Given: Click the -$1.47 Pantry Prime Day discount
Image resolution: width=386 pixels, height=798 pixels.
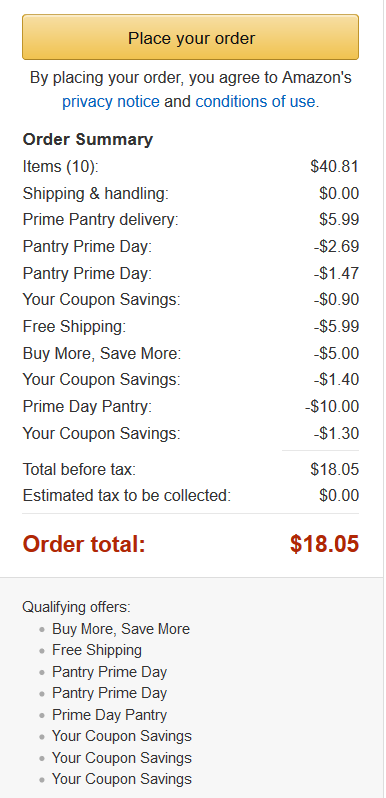Looking at the screenshot, I should click(336, 273).
